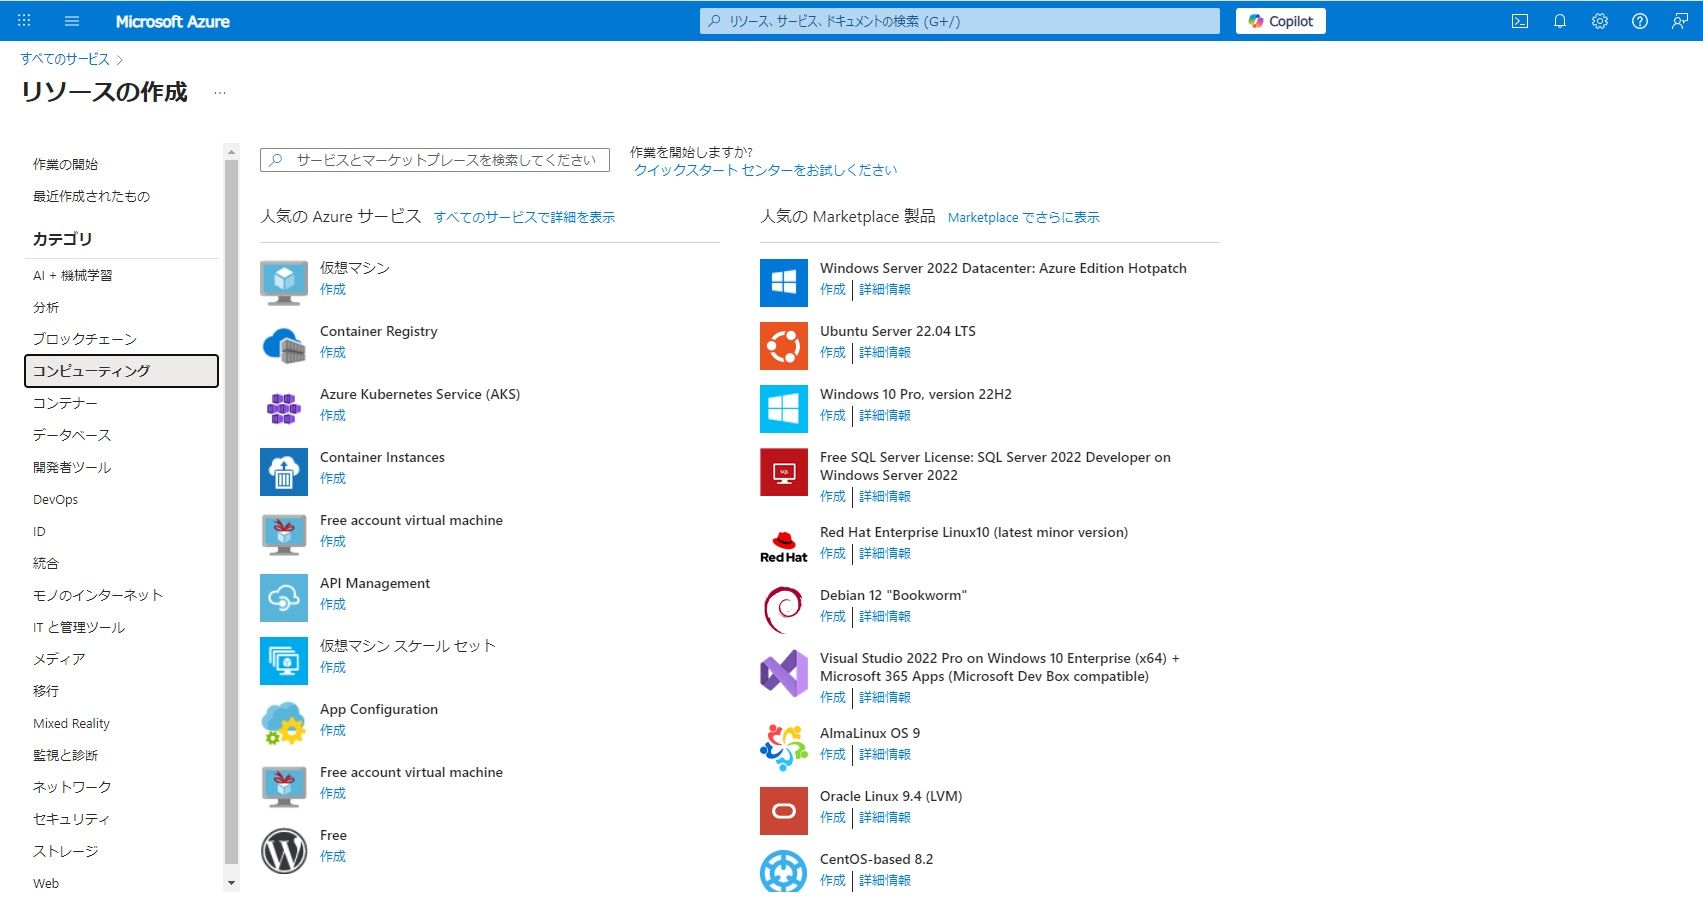This screenshot has height=911, width=1703.
Task: Click 作成 for Windows 10 Pro 22H2
Action: click(x=833, y=415)
